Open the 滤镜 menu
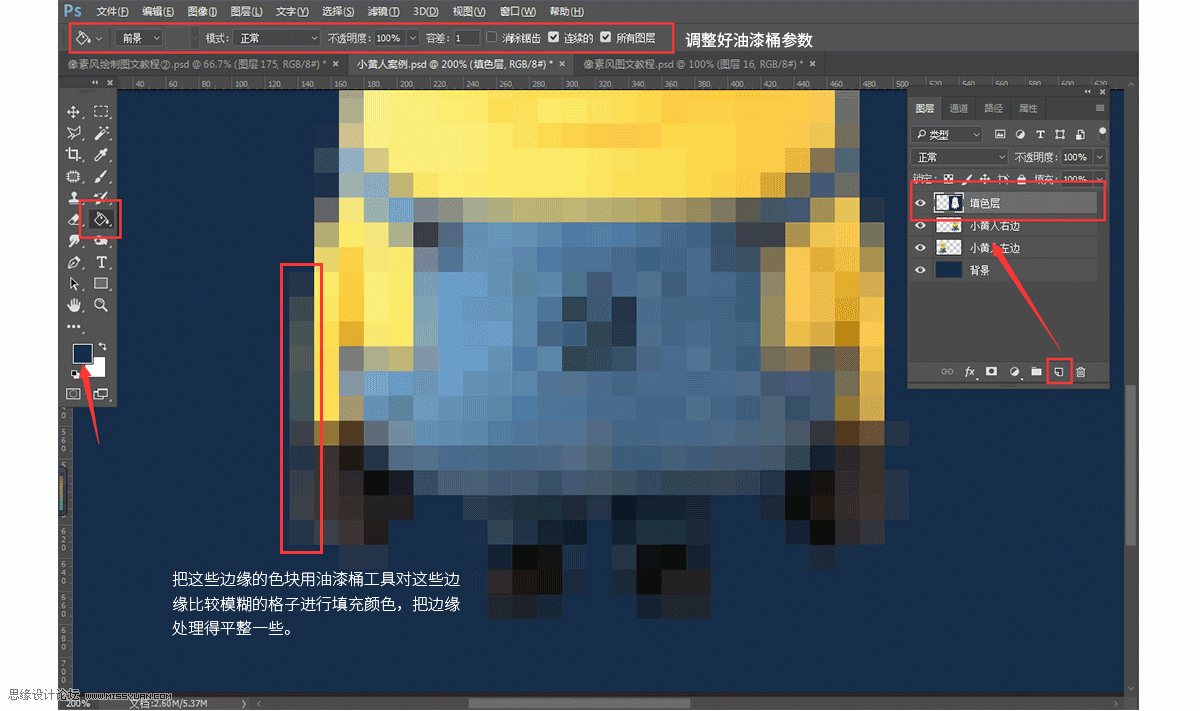The width and height of the screenshot is (1200, 711). 383,11
